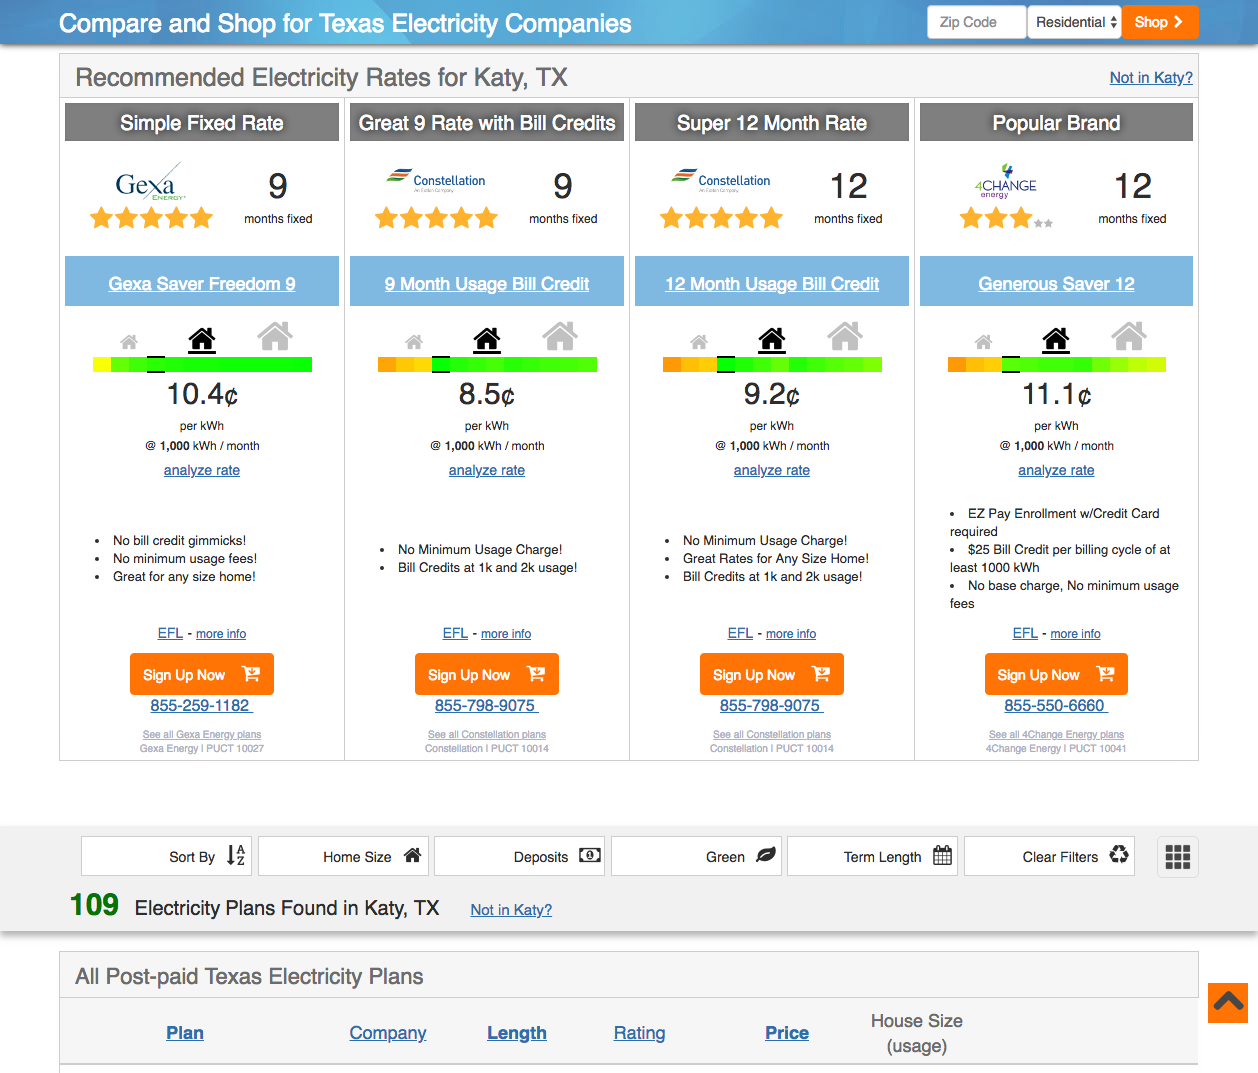
Task: Select small house icon under Gexa Saver Freedom 9
Action: (129, 342)
